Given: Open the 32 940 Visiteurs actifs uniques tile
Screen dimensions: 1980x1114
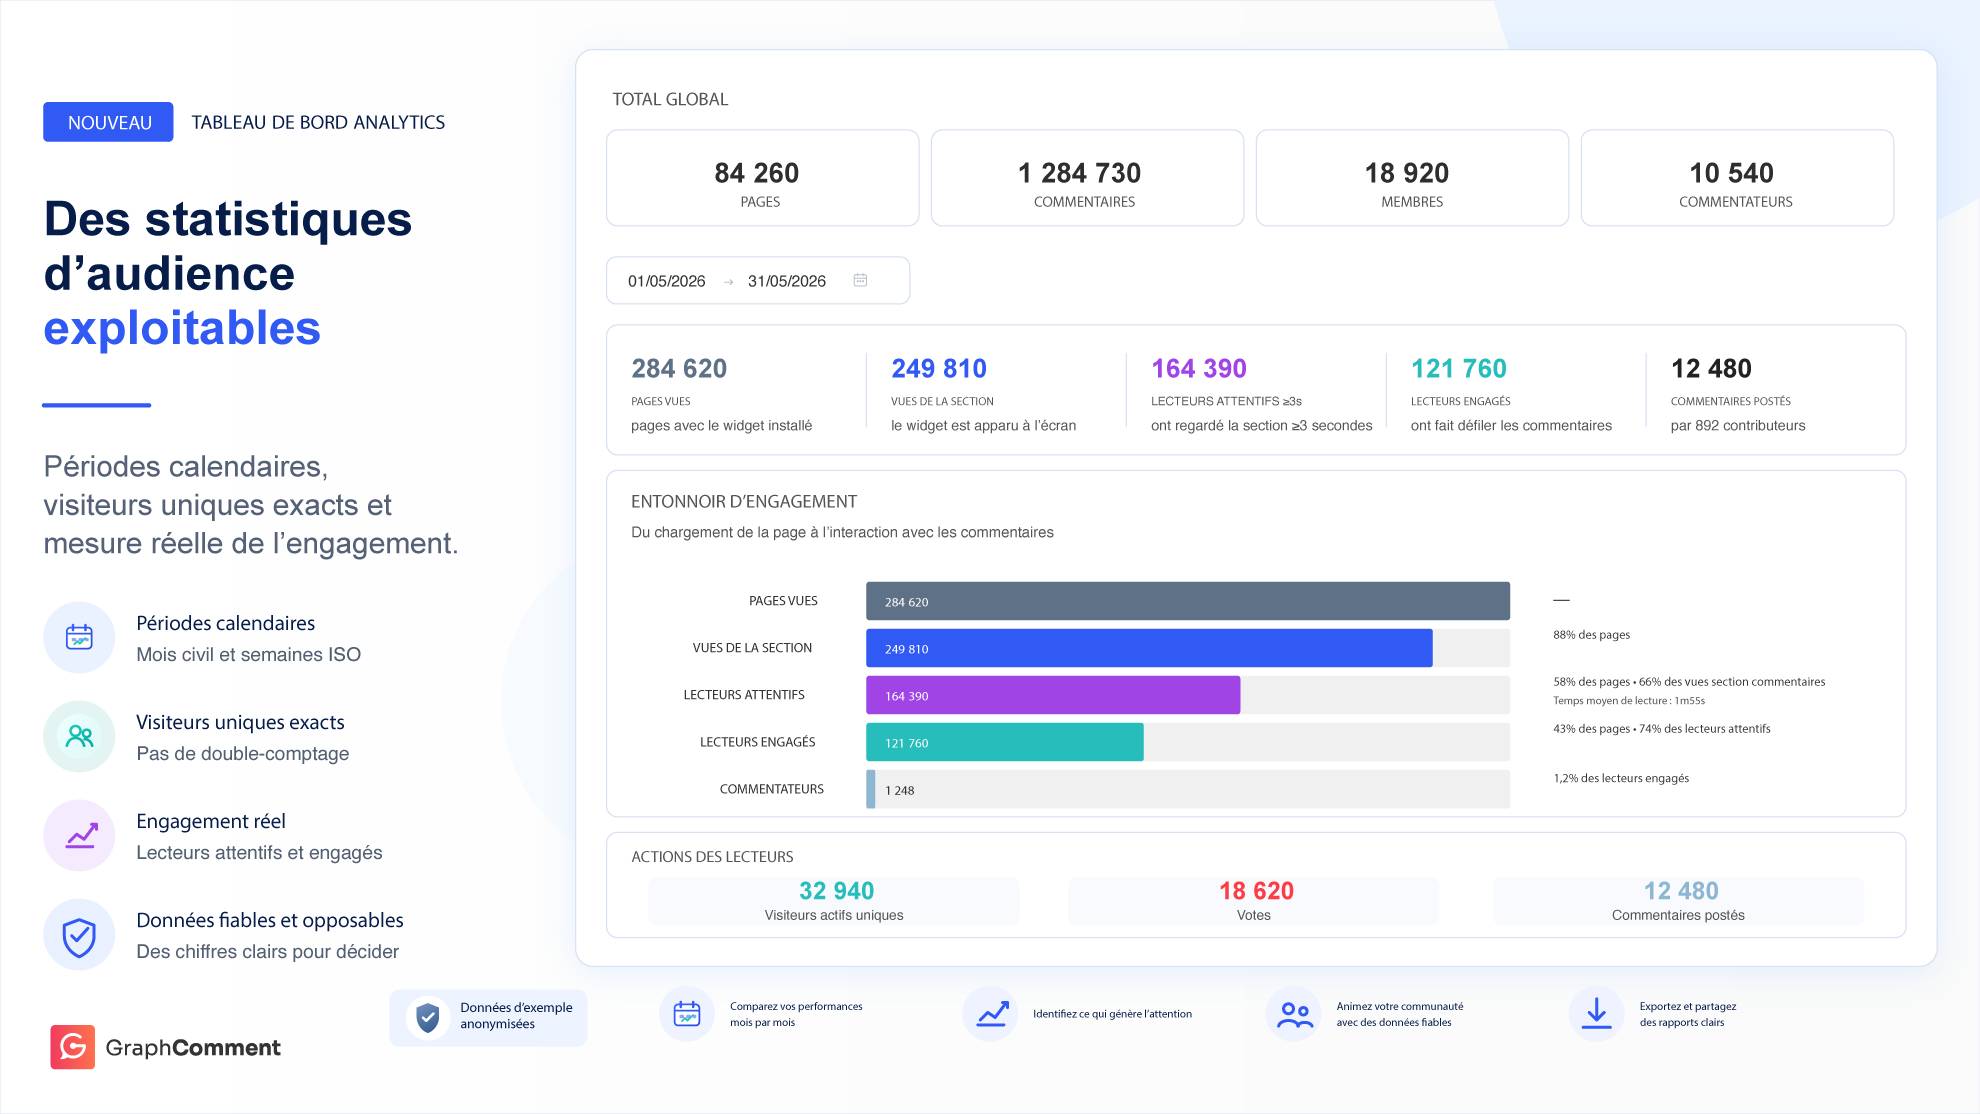Looking at the screenshot, I should coord(834,901).
